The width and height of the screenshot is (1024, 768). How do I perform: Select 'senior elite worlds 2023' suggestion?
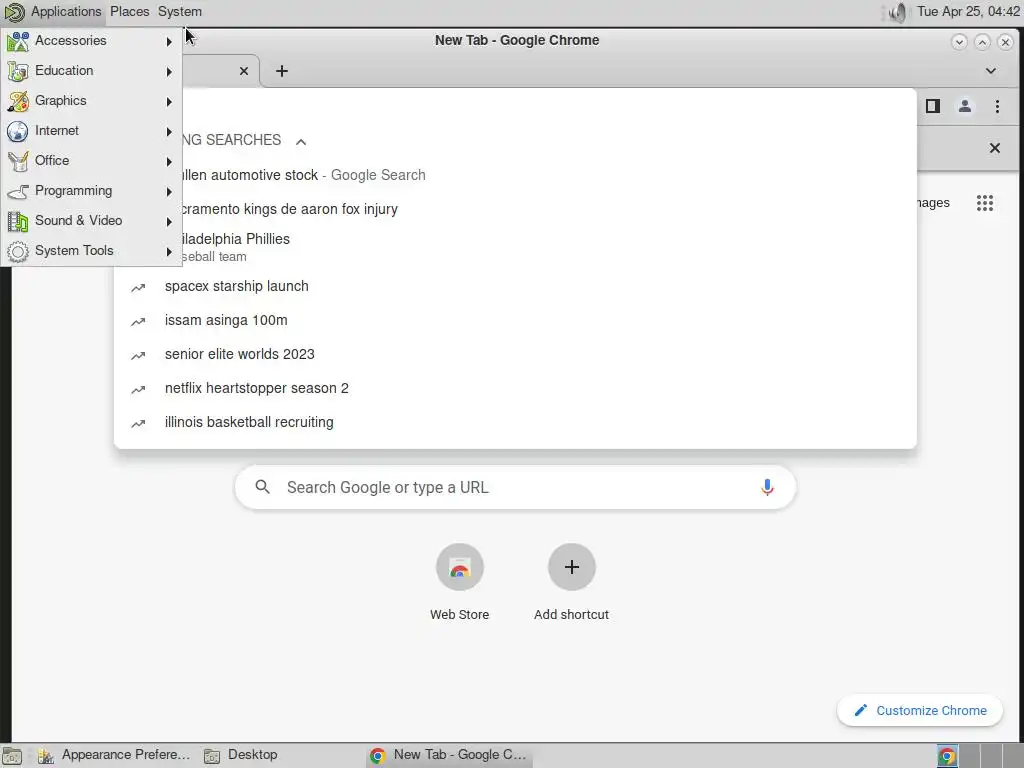[x=516, y=354]
